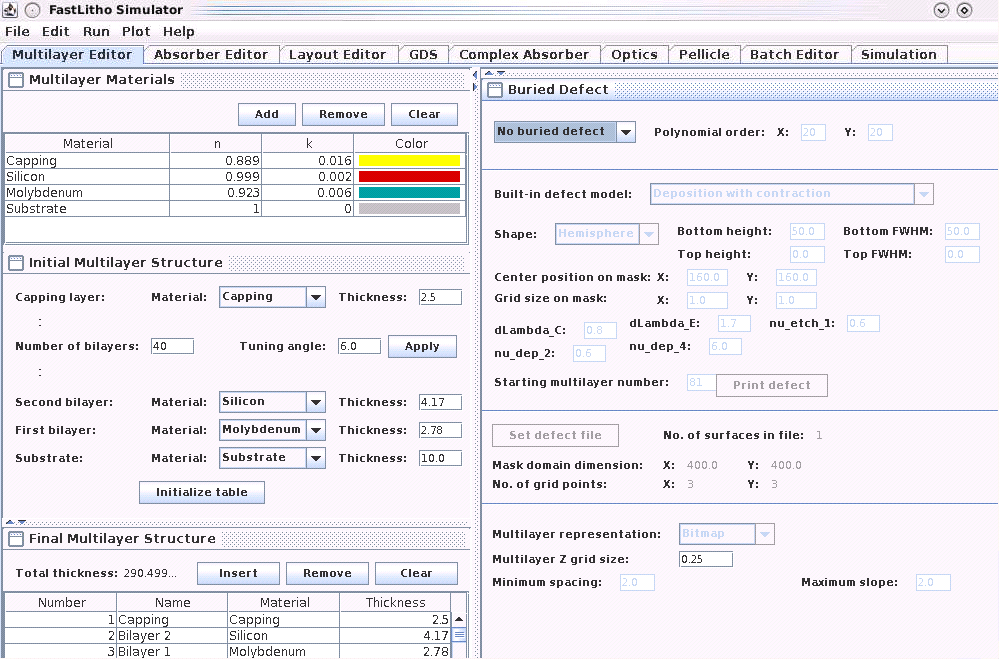Click the scroll-up arrow of the Final Multilayer table
Viewport: 999px width, 659px height.
point(459,620)
